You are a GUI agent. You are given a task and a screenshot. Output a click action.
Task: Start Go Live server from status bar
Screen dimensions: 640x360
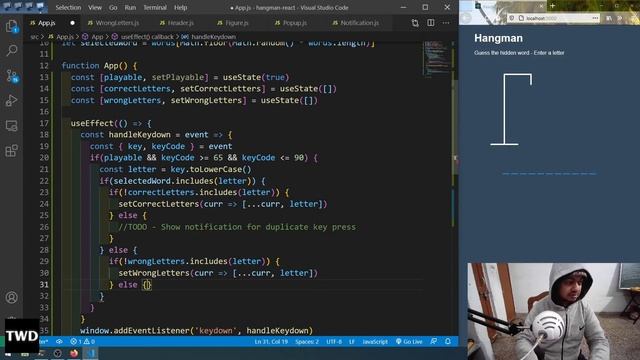pos(409,341)
